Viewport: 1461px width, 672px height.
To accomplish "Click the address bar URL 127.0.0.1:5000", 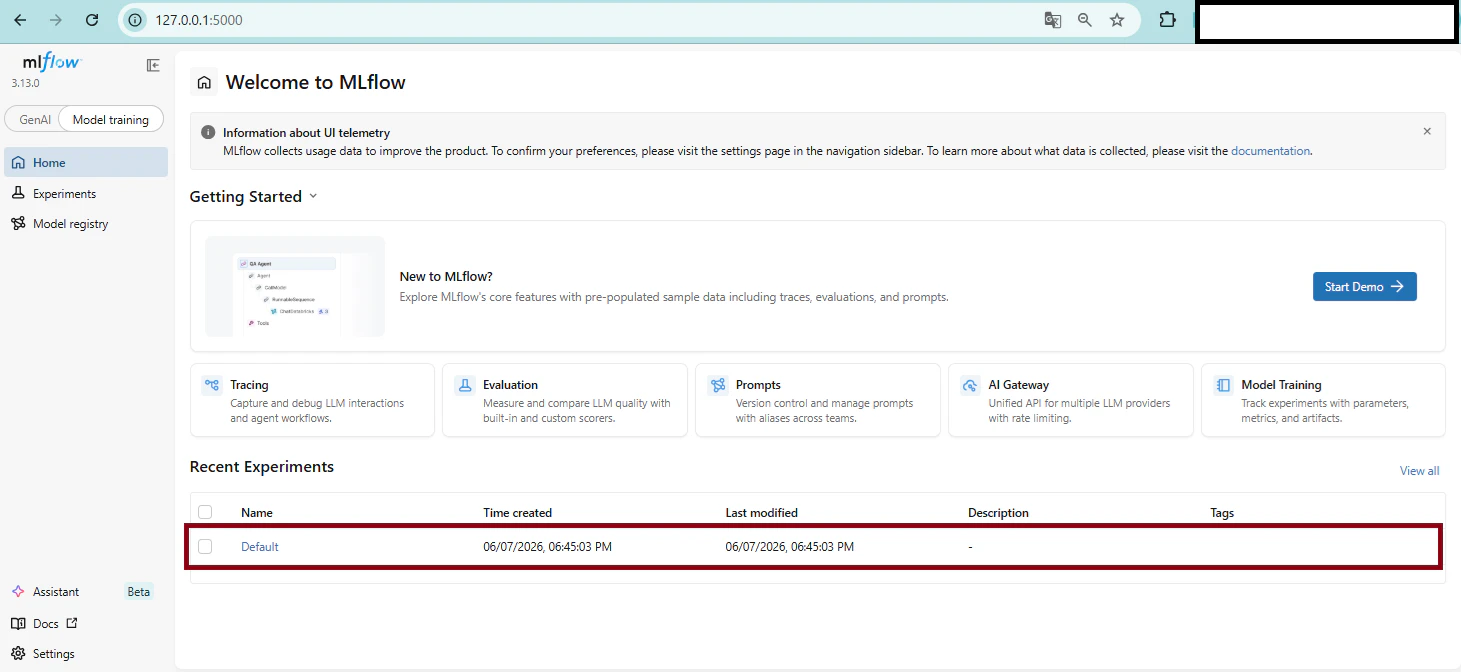I will pos(198,20).
